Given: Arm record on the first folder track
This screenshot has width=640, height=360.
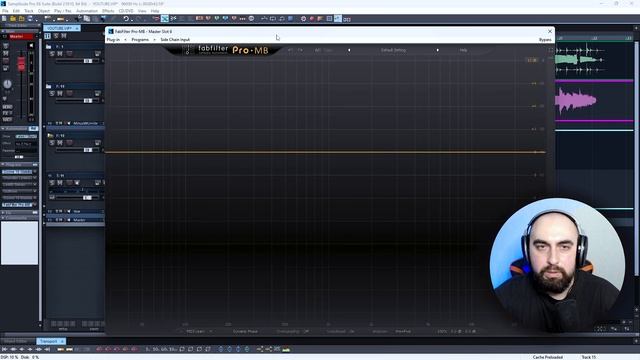Looking at the screenshot, I should (x=69, y=54).
